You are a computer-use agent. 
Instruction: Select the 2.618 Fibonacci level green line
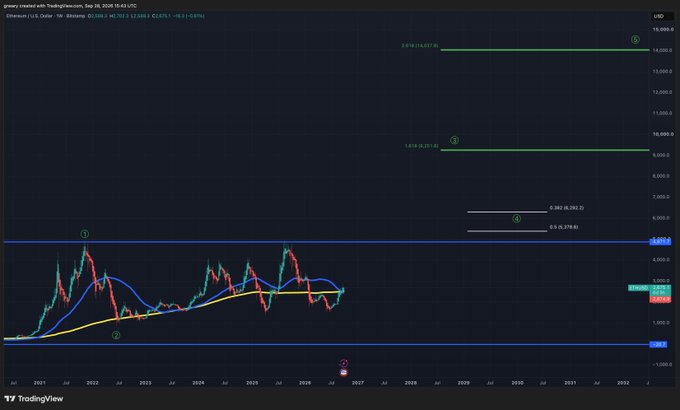click(545, 50)
